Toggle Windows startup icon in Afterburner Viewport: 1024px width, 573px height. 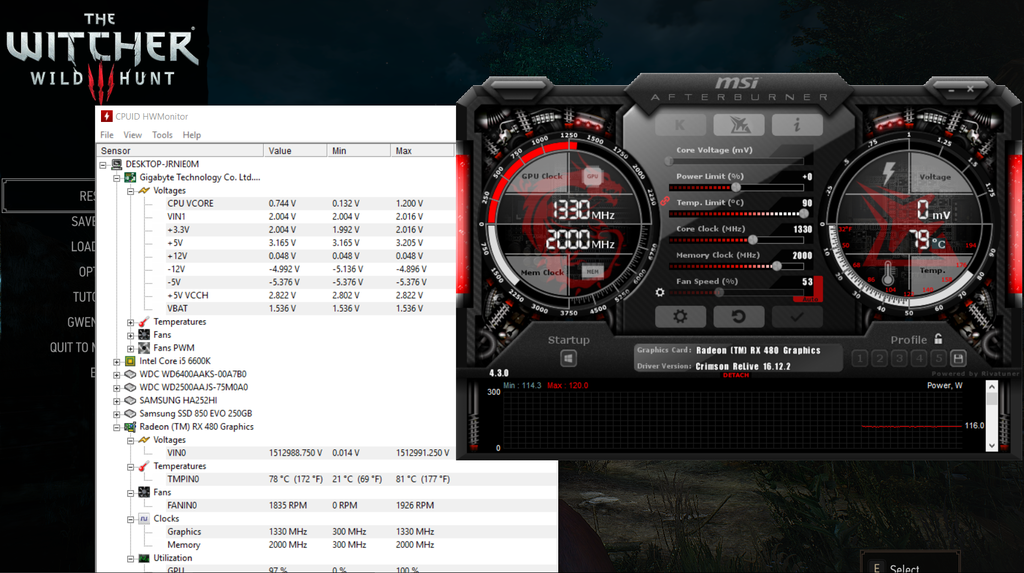click(x=568, y=358)
